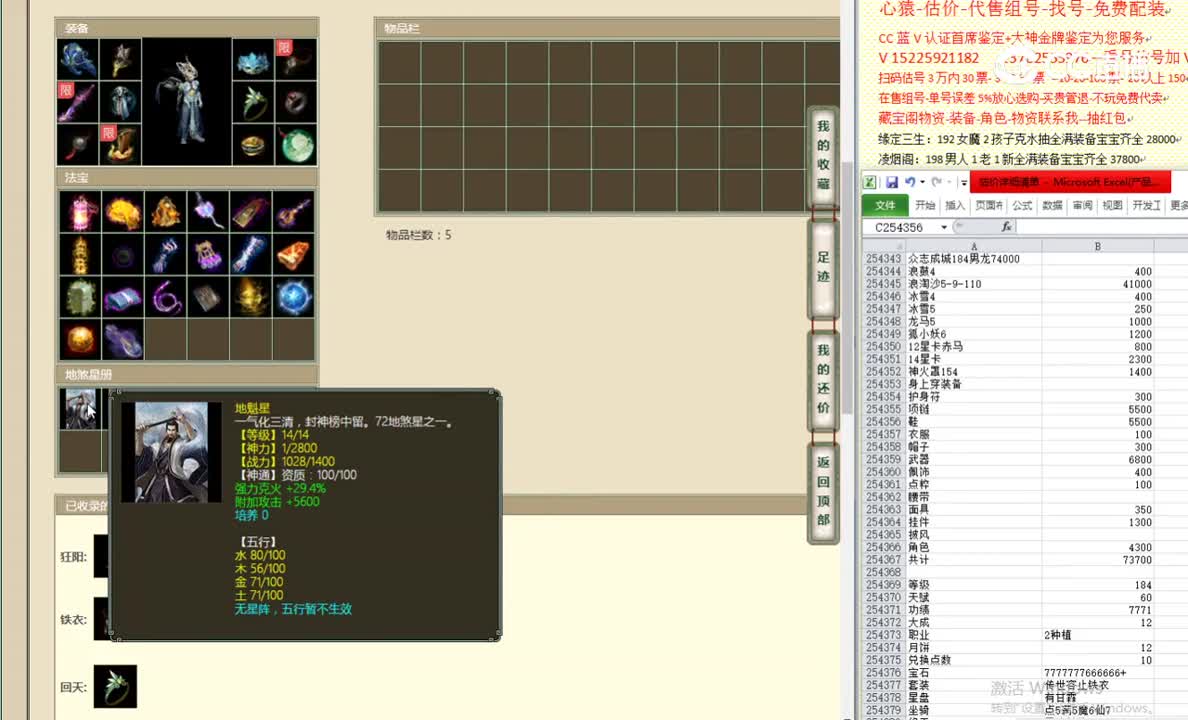Screen dimensions: 1188x720
Task: Click the Excel redo icon
Action: coord(936,182)
